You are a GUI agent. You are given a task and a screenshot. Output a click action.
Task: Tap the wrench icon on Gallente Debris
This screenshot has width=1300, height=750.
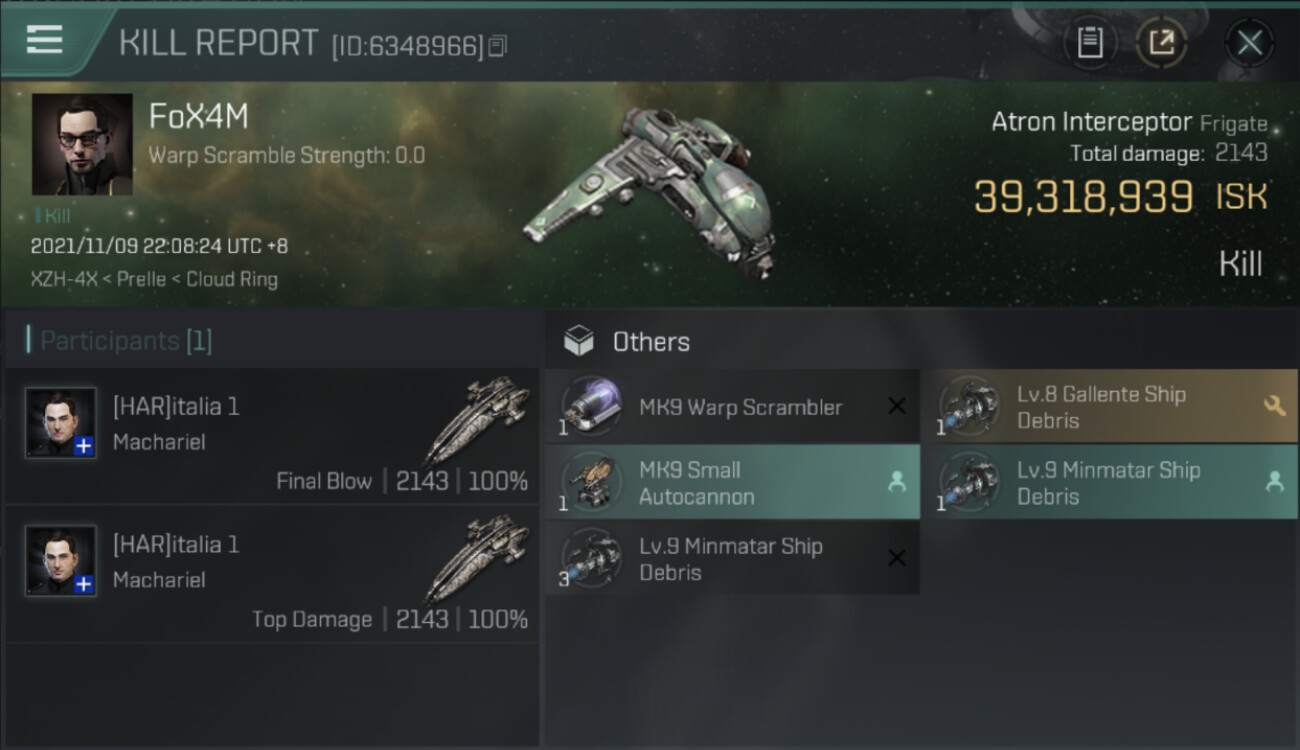point(1274,406)
